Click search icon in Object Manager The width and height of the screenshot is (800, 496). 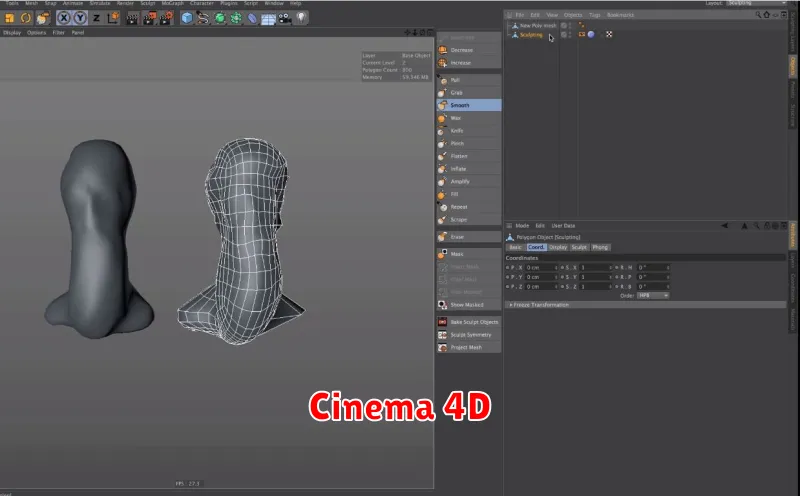758,15
